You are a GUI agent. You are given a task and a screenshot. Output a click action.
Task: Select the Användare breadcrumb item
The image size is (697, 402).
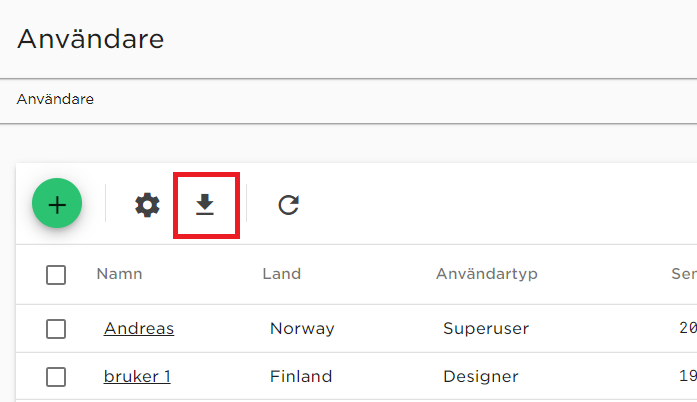pos(55,99)
